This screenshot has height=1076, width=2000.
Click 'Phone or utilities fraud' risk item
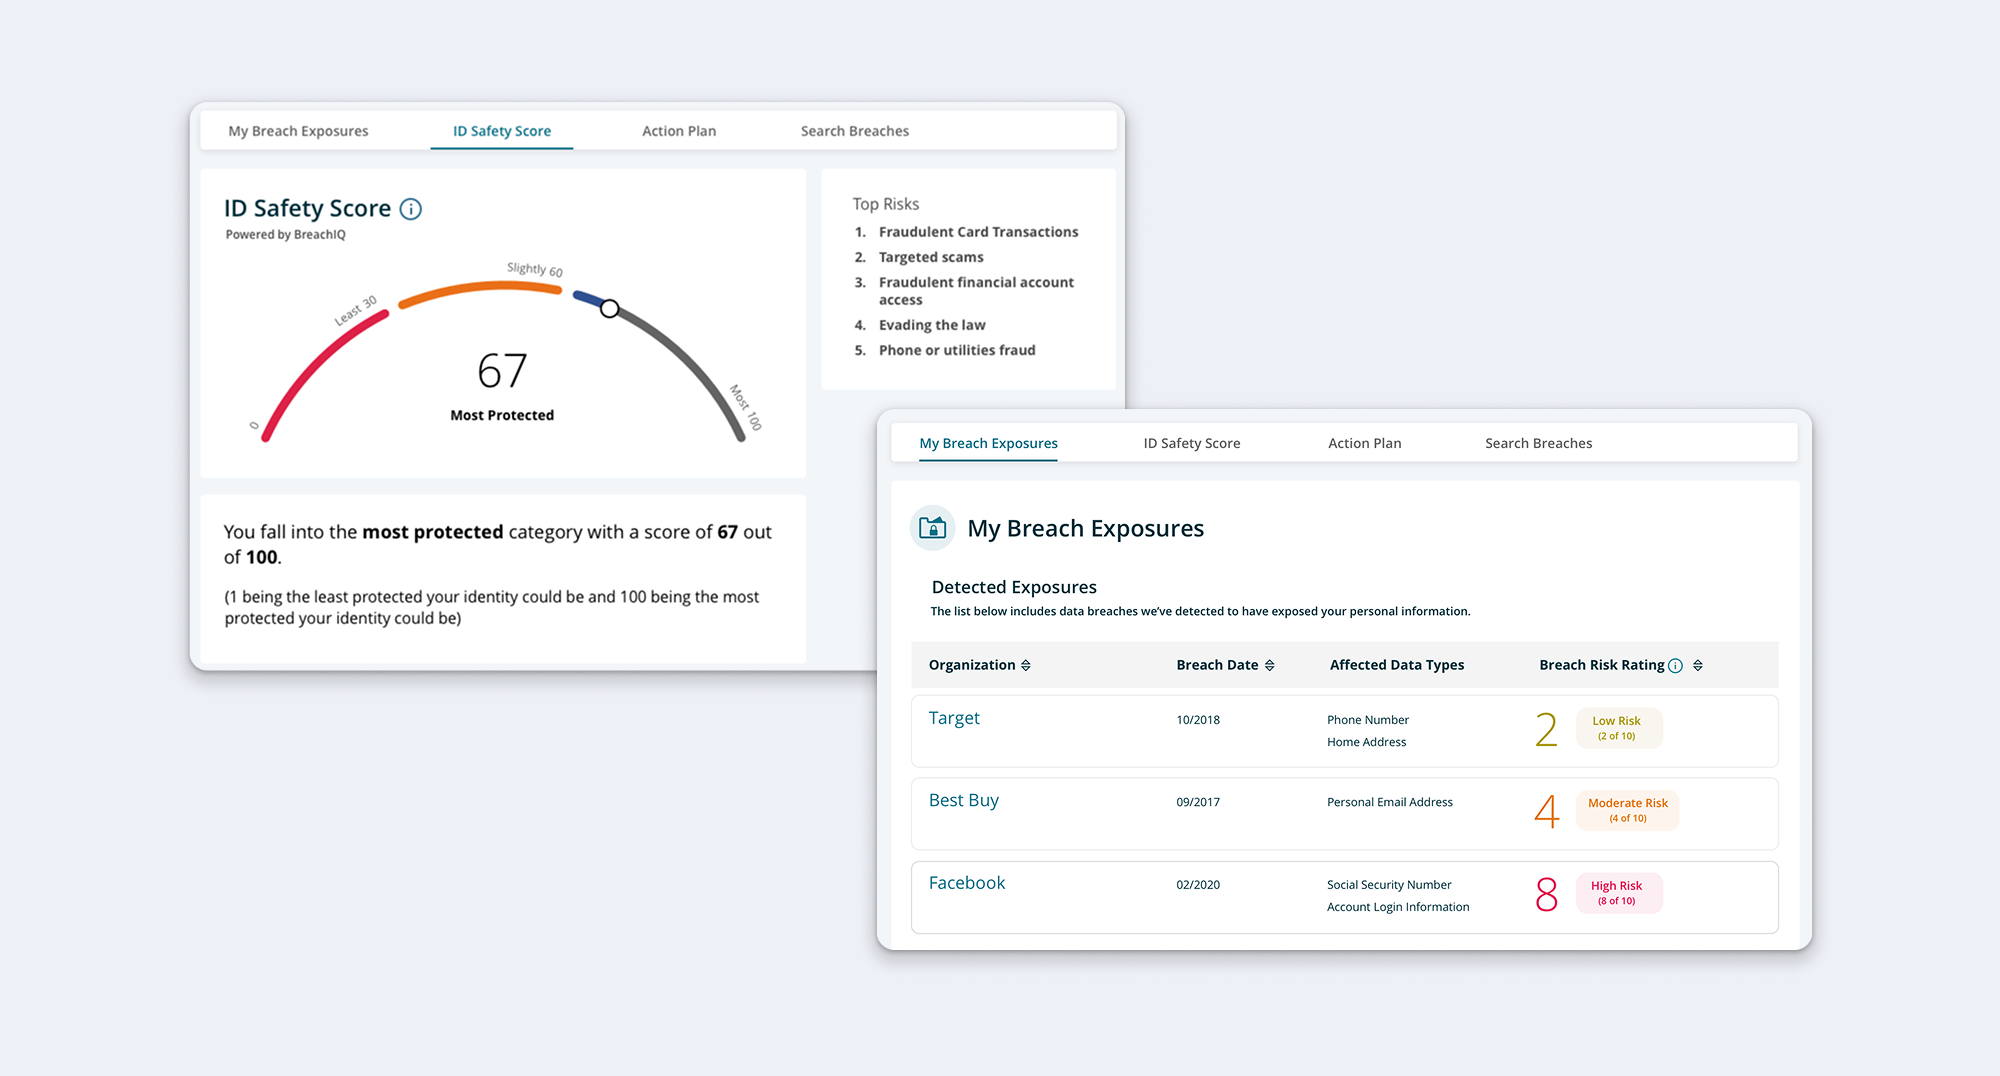(x=957, y=350)
